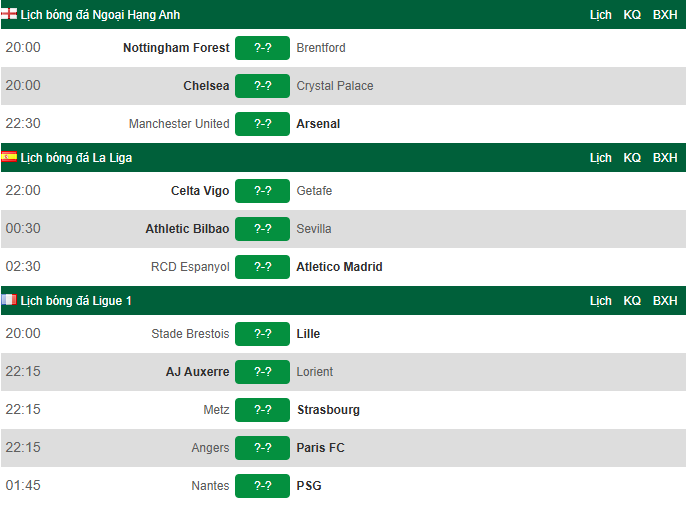Click the Manchester United vs Arsenal score button
Screen dimensions: 686x505
pos(262,124)
